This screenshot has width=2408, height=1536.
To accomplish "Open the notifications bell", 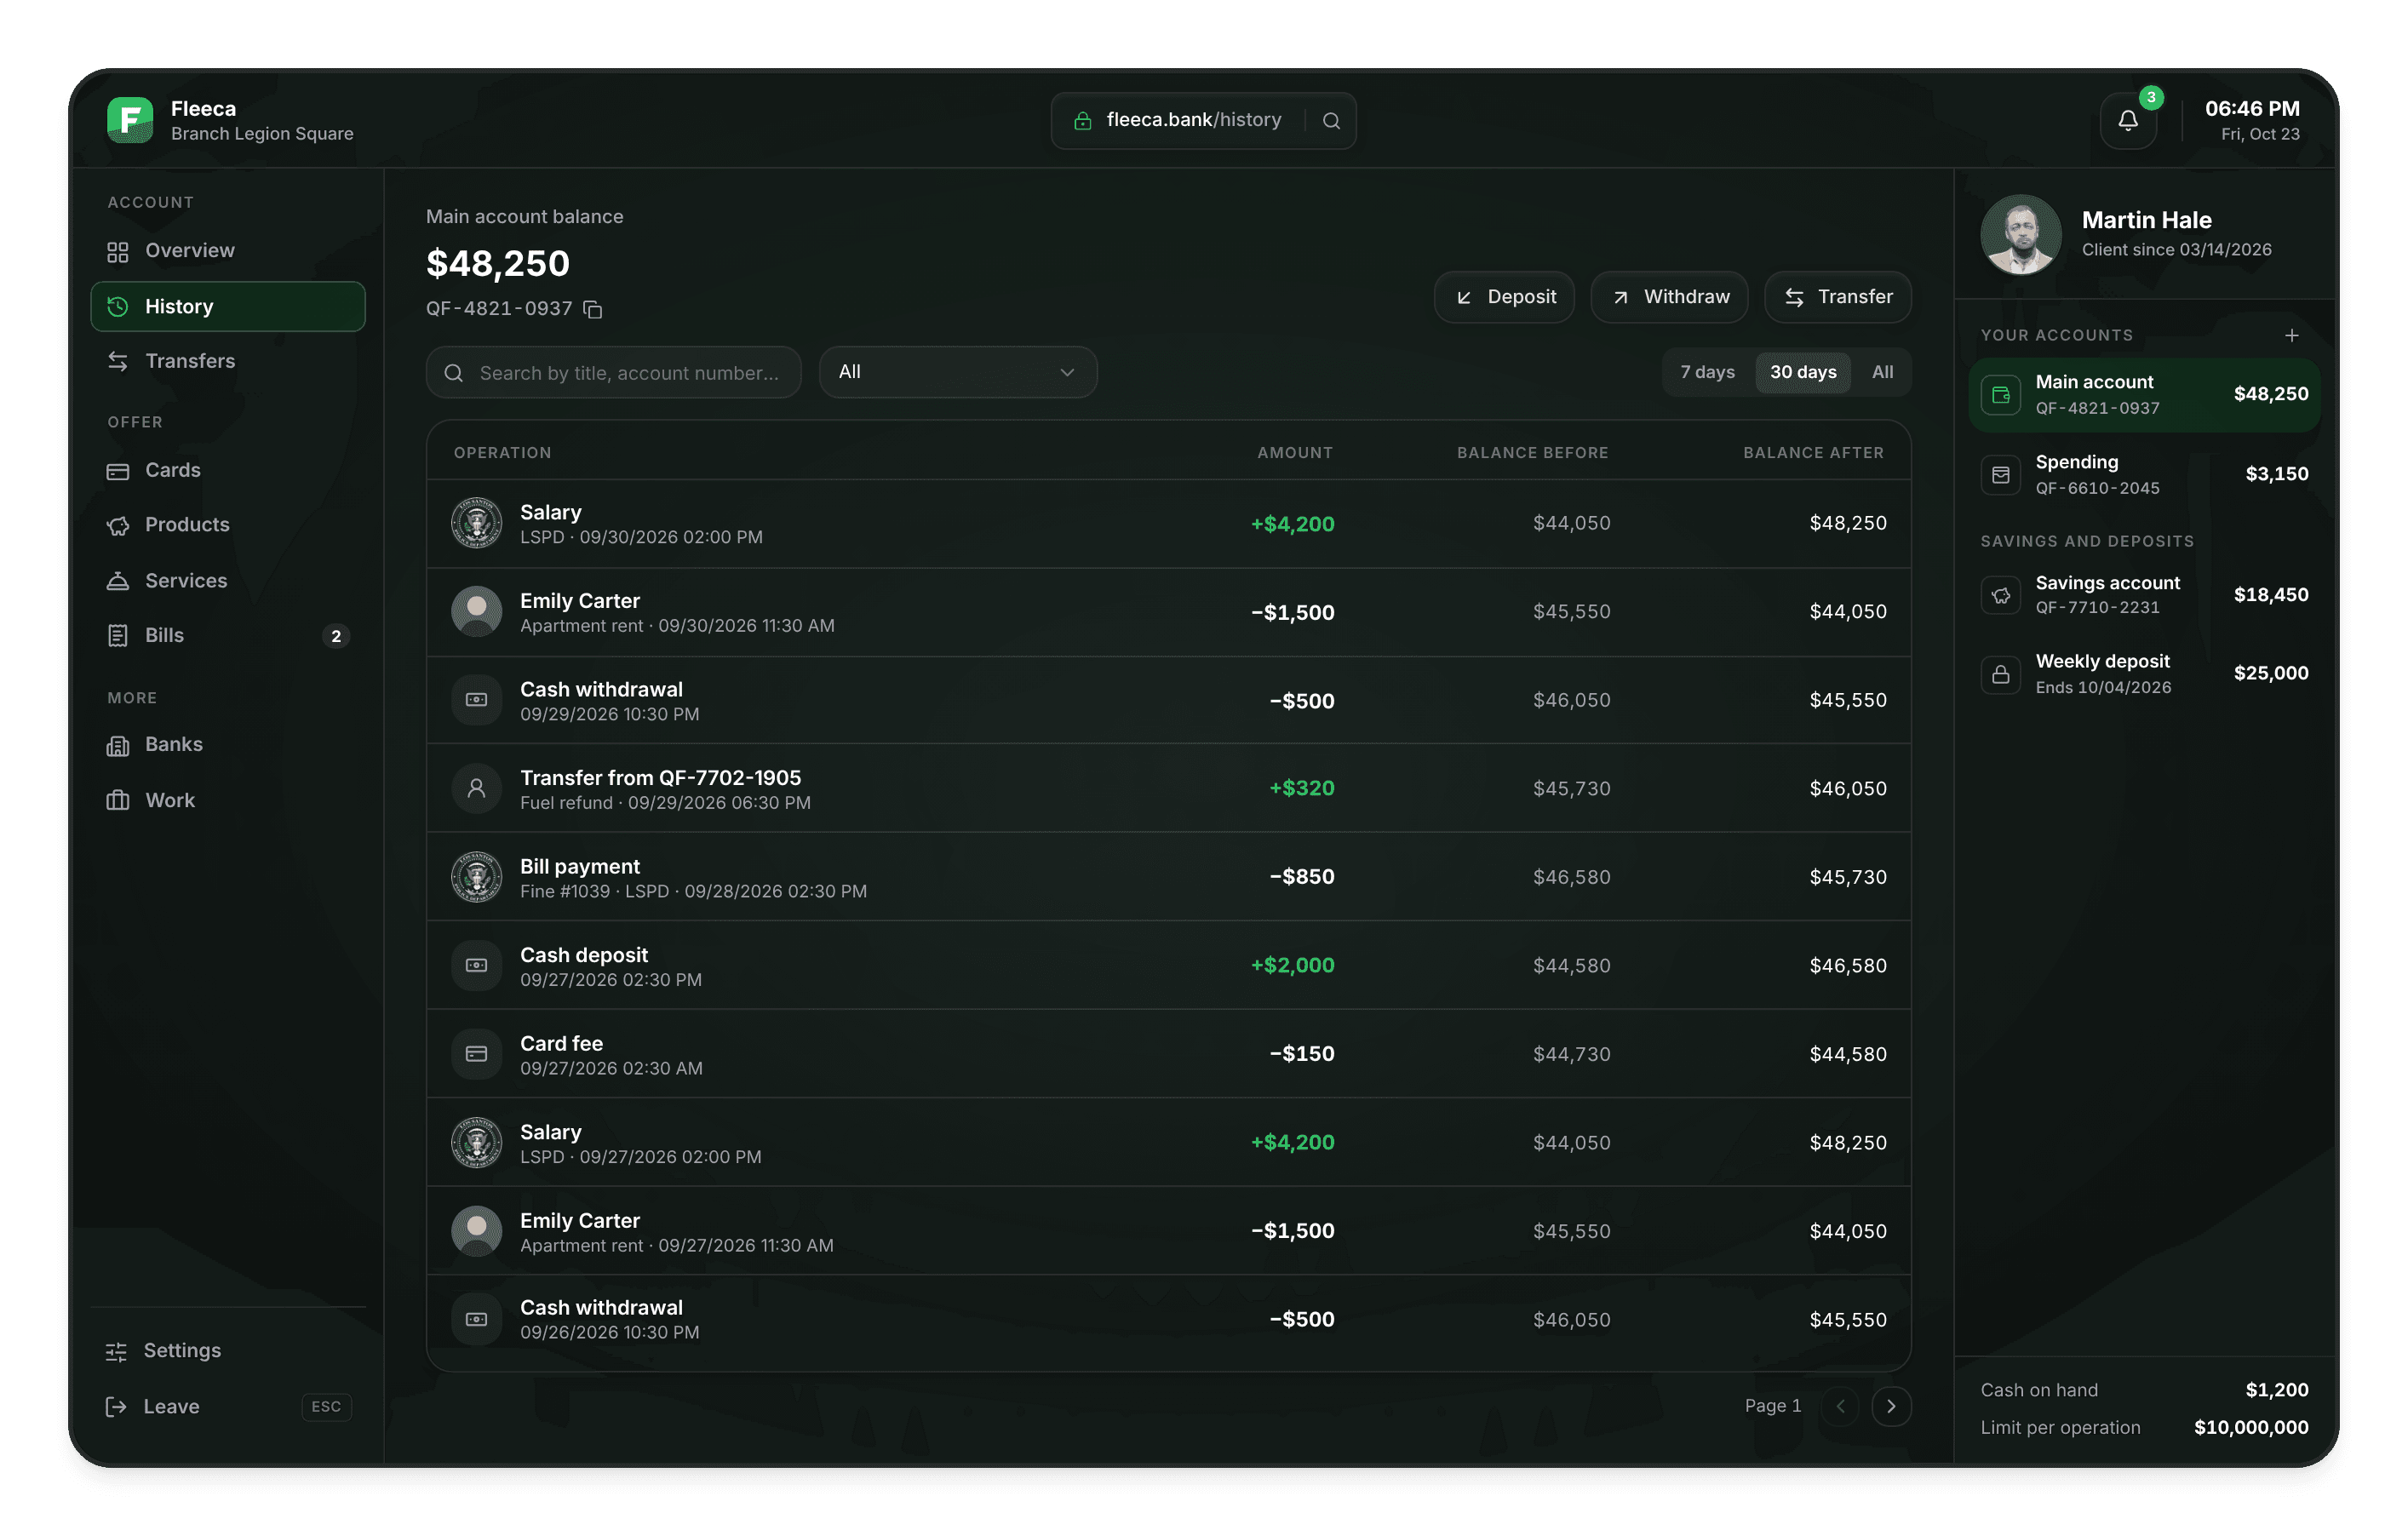I will (2127, 121).
